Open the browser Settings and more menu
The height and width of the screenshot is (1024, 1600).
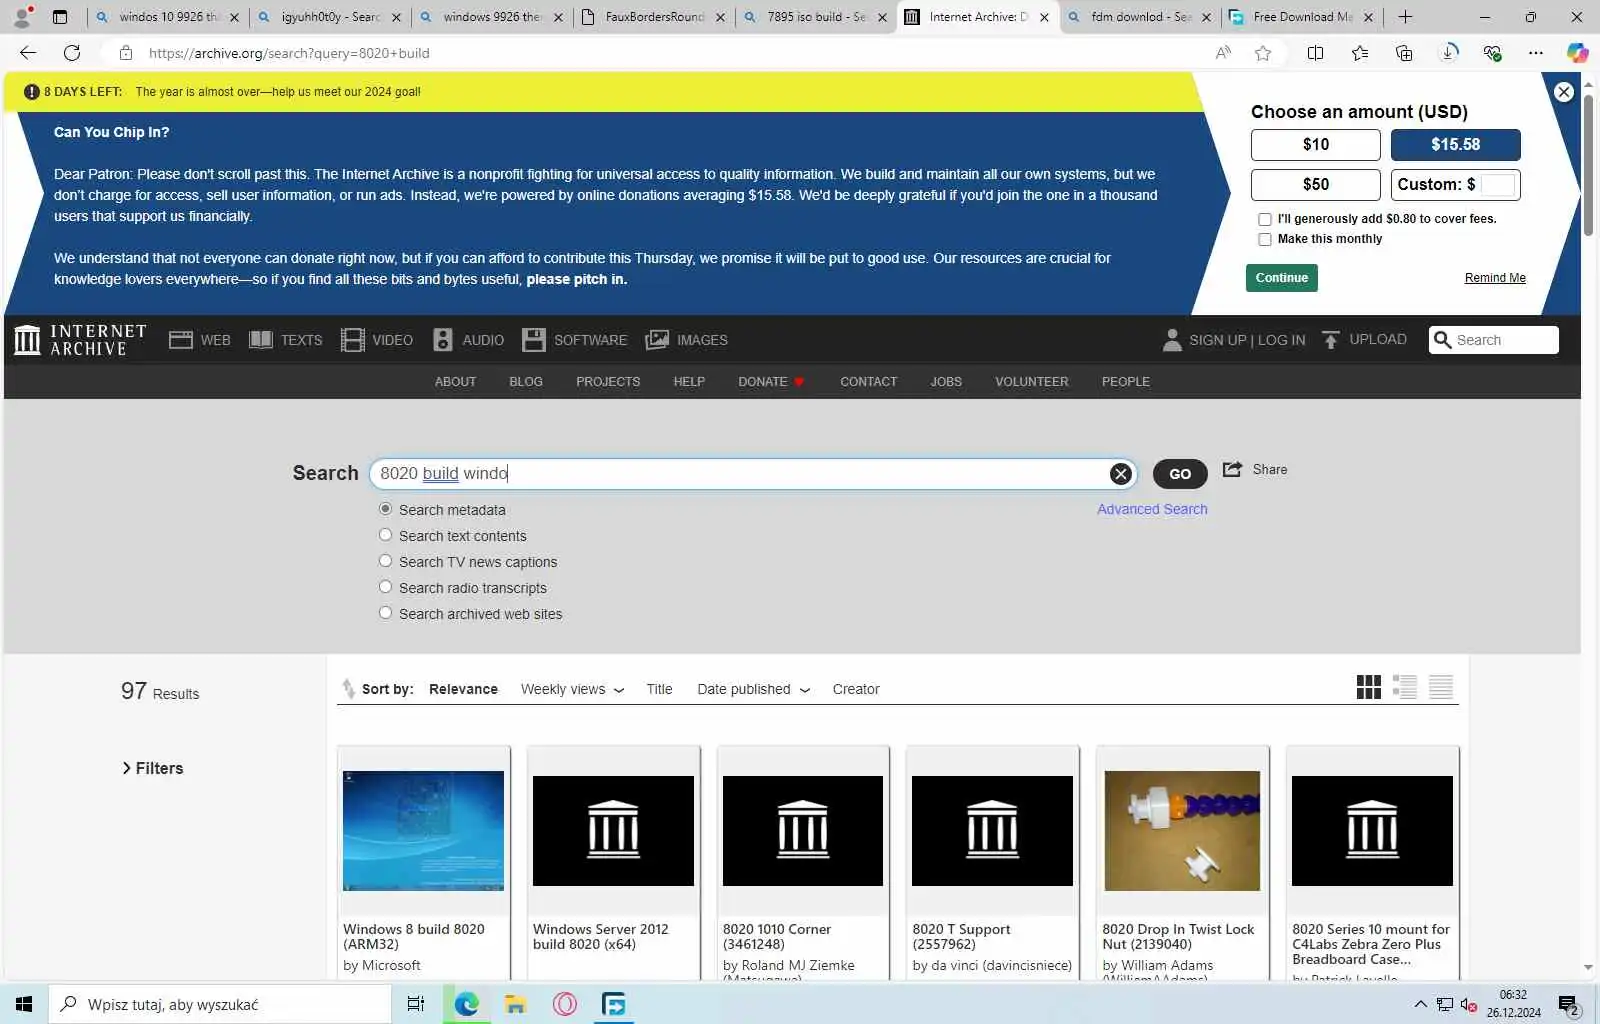coord(1536,53)
